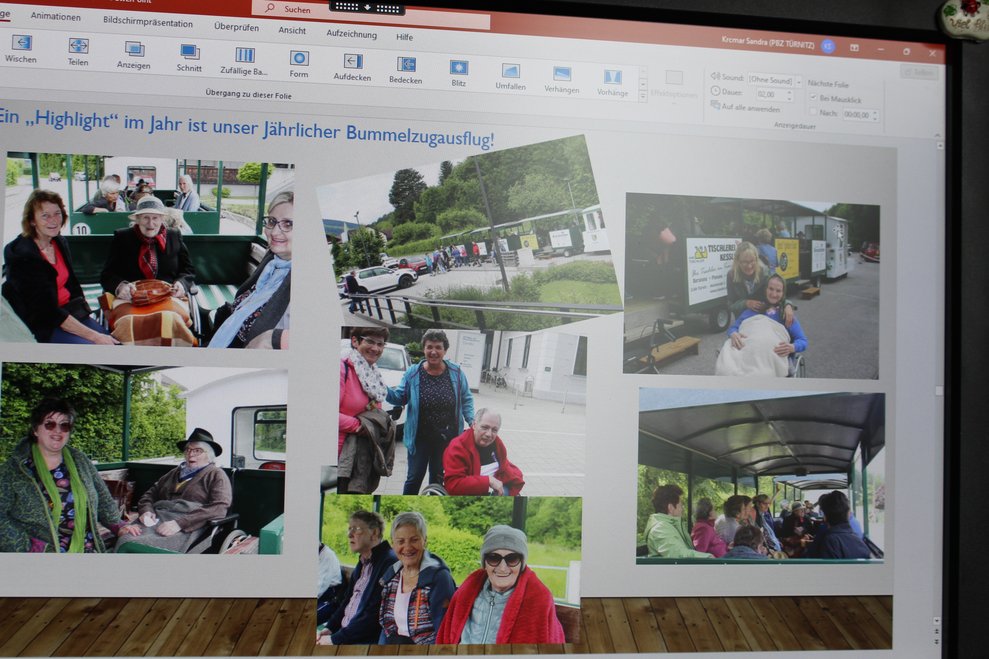
Task: Increase the Dauer value with the stepper
Action: point(790,93)
